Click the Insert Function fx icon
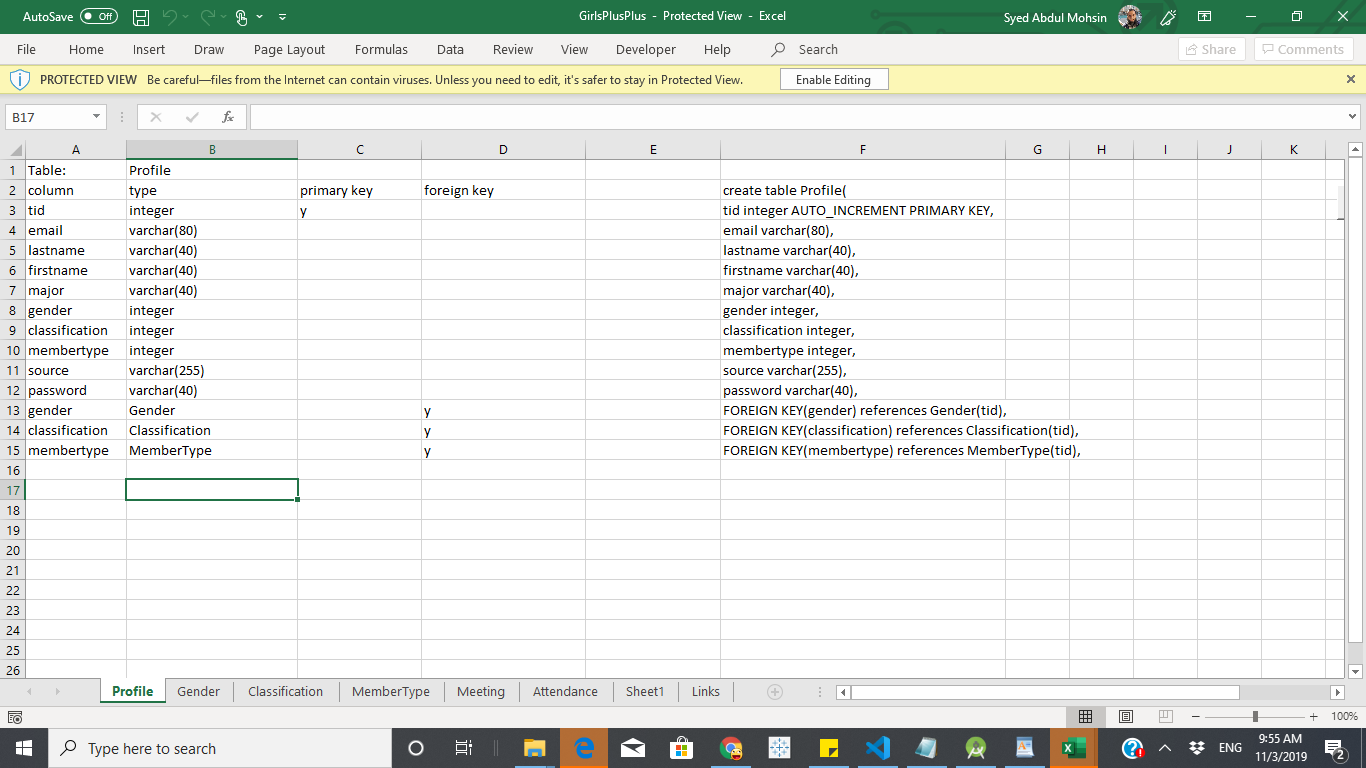1366x768 pixels. (x=228, y=117)
